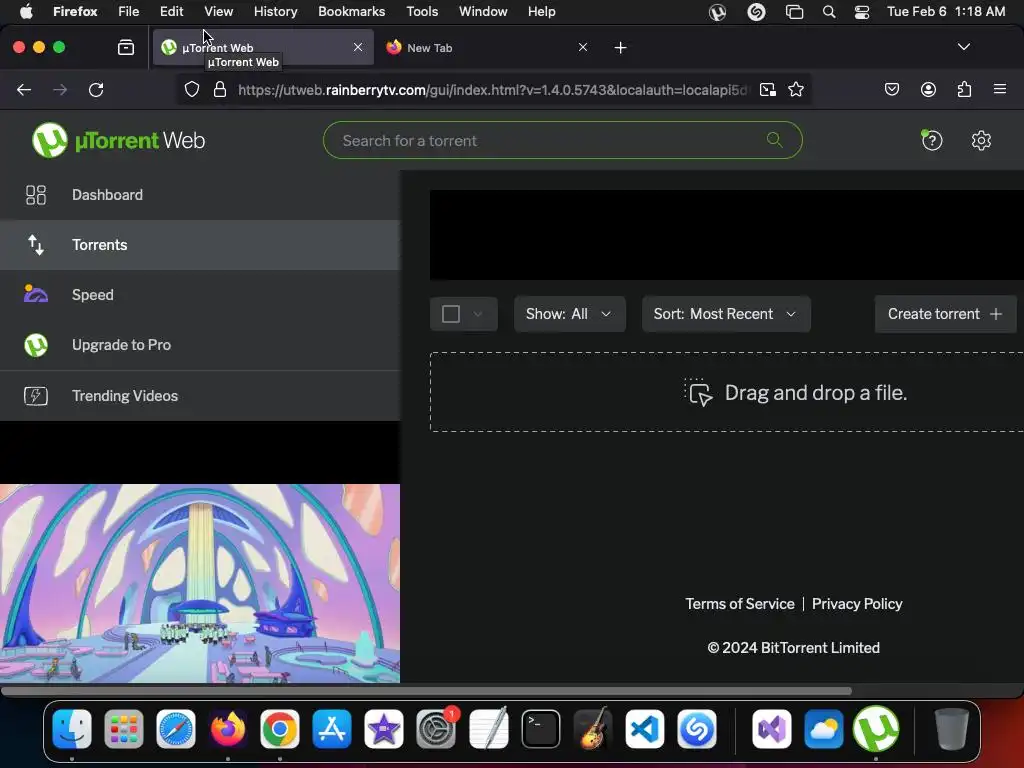Click the Drag and drop a file area
Viewport: 1024px width, 768px height.
coord(727,392)
